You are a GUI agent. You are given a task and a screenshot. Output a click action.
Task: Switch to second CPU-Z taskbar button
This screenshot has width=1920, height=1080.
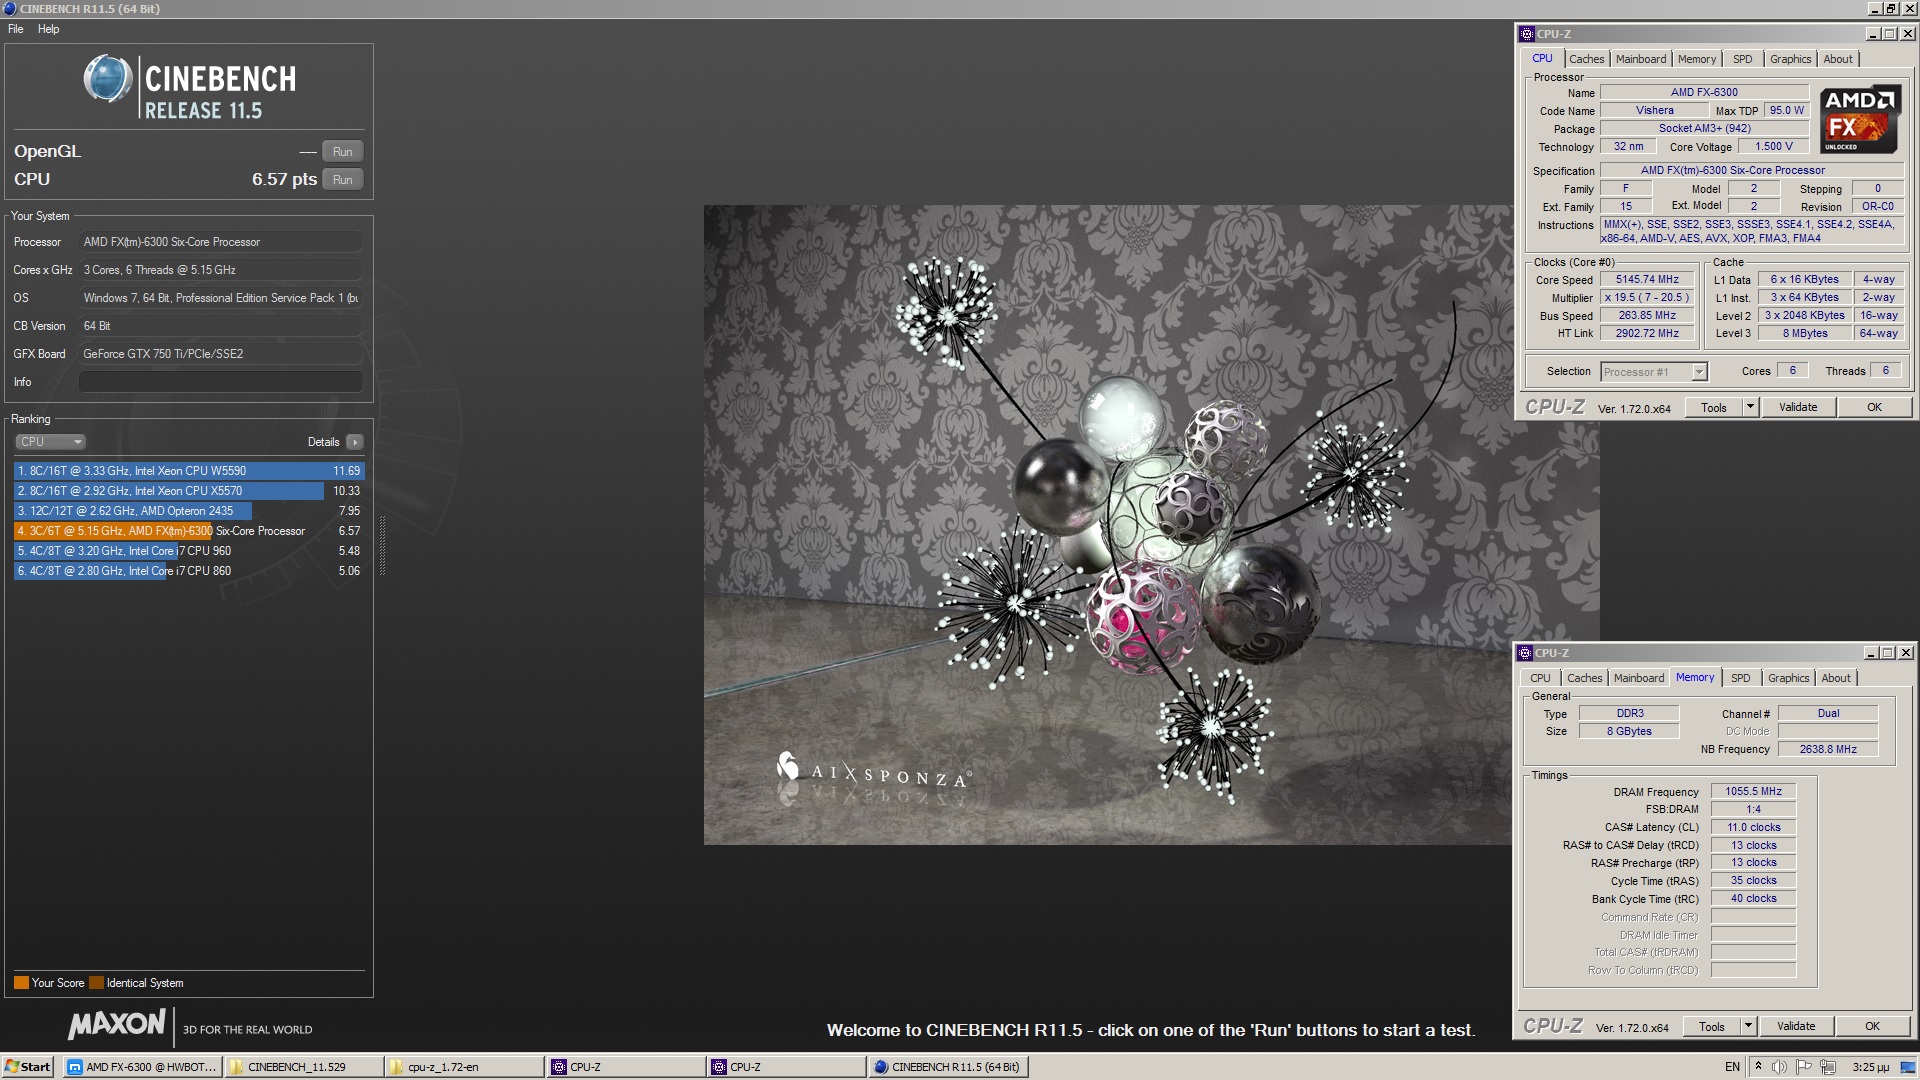point(786,1067)
